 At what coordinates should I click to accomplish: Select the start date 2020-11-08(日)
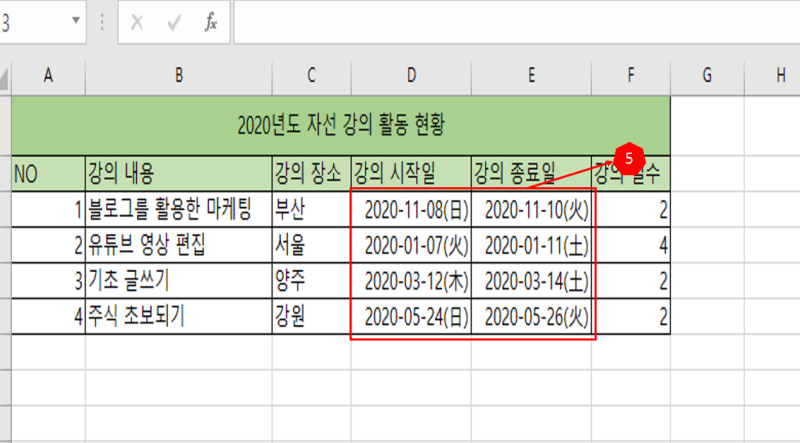[411, 209]
